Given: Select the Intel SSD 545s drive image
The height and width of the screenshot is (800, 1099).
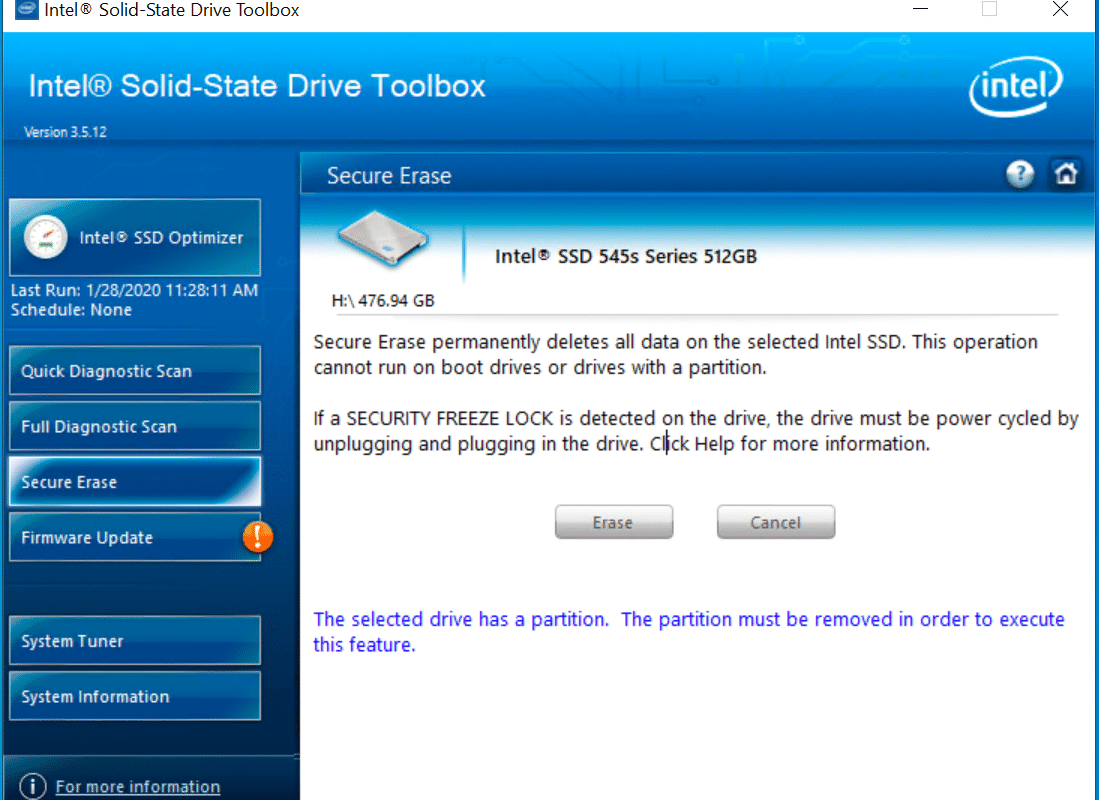Looking at the screenshot, I should pyautogui.click(x=383, y=239).
